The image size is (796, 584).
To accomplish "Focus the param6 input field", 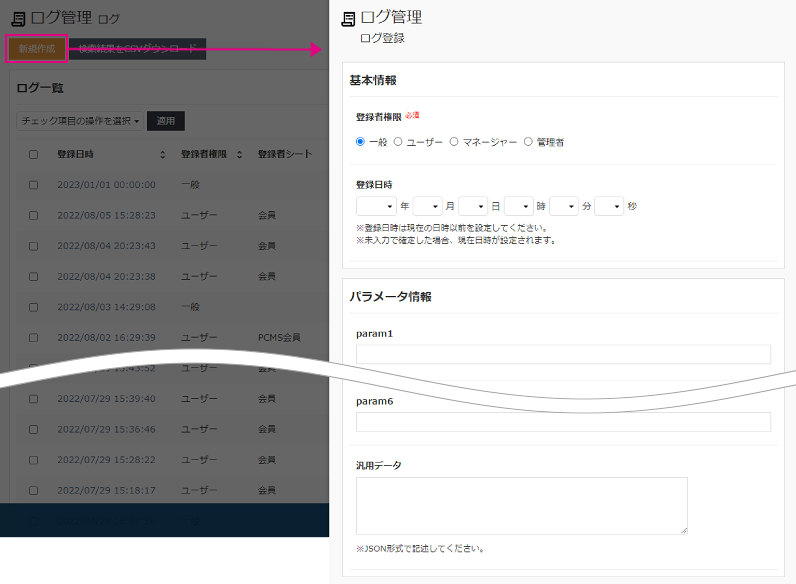I will 563,422.
